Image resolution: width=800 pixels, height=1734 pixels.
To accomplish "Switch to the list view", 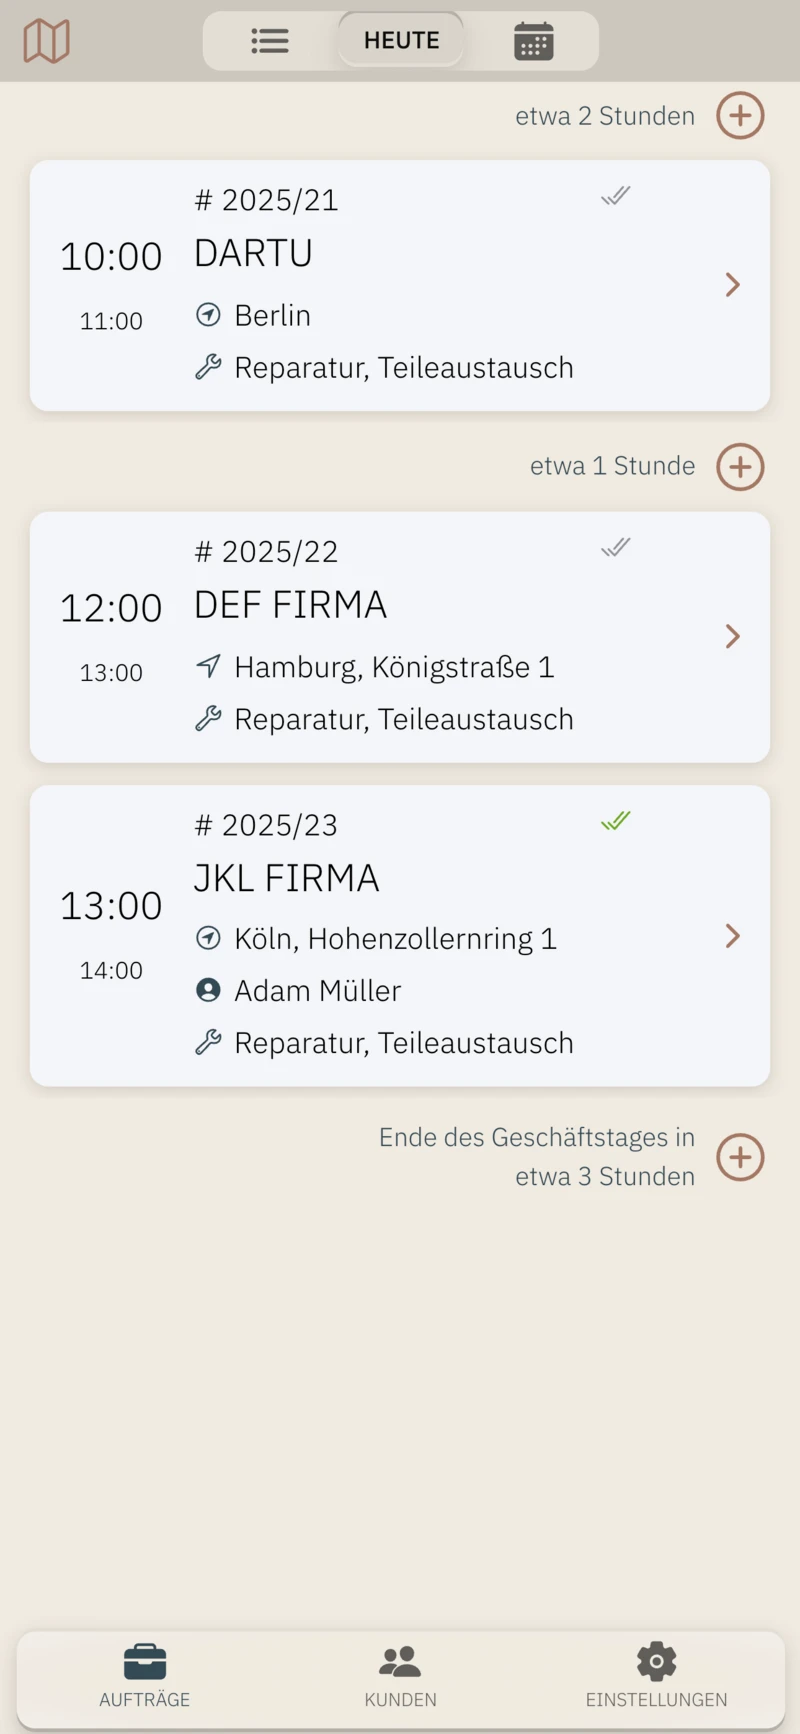I will pos(270,41).
